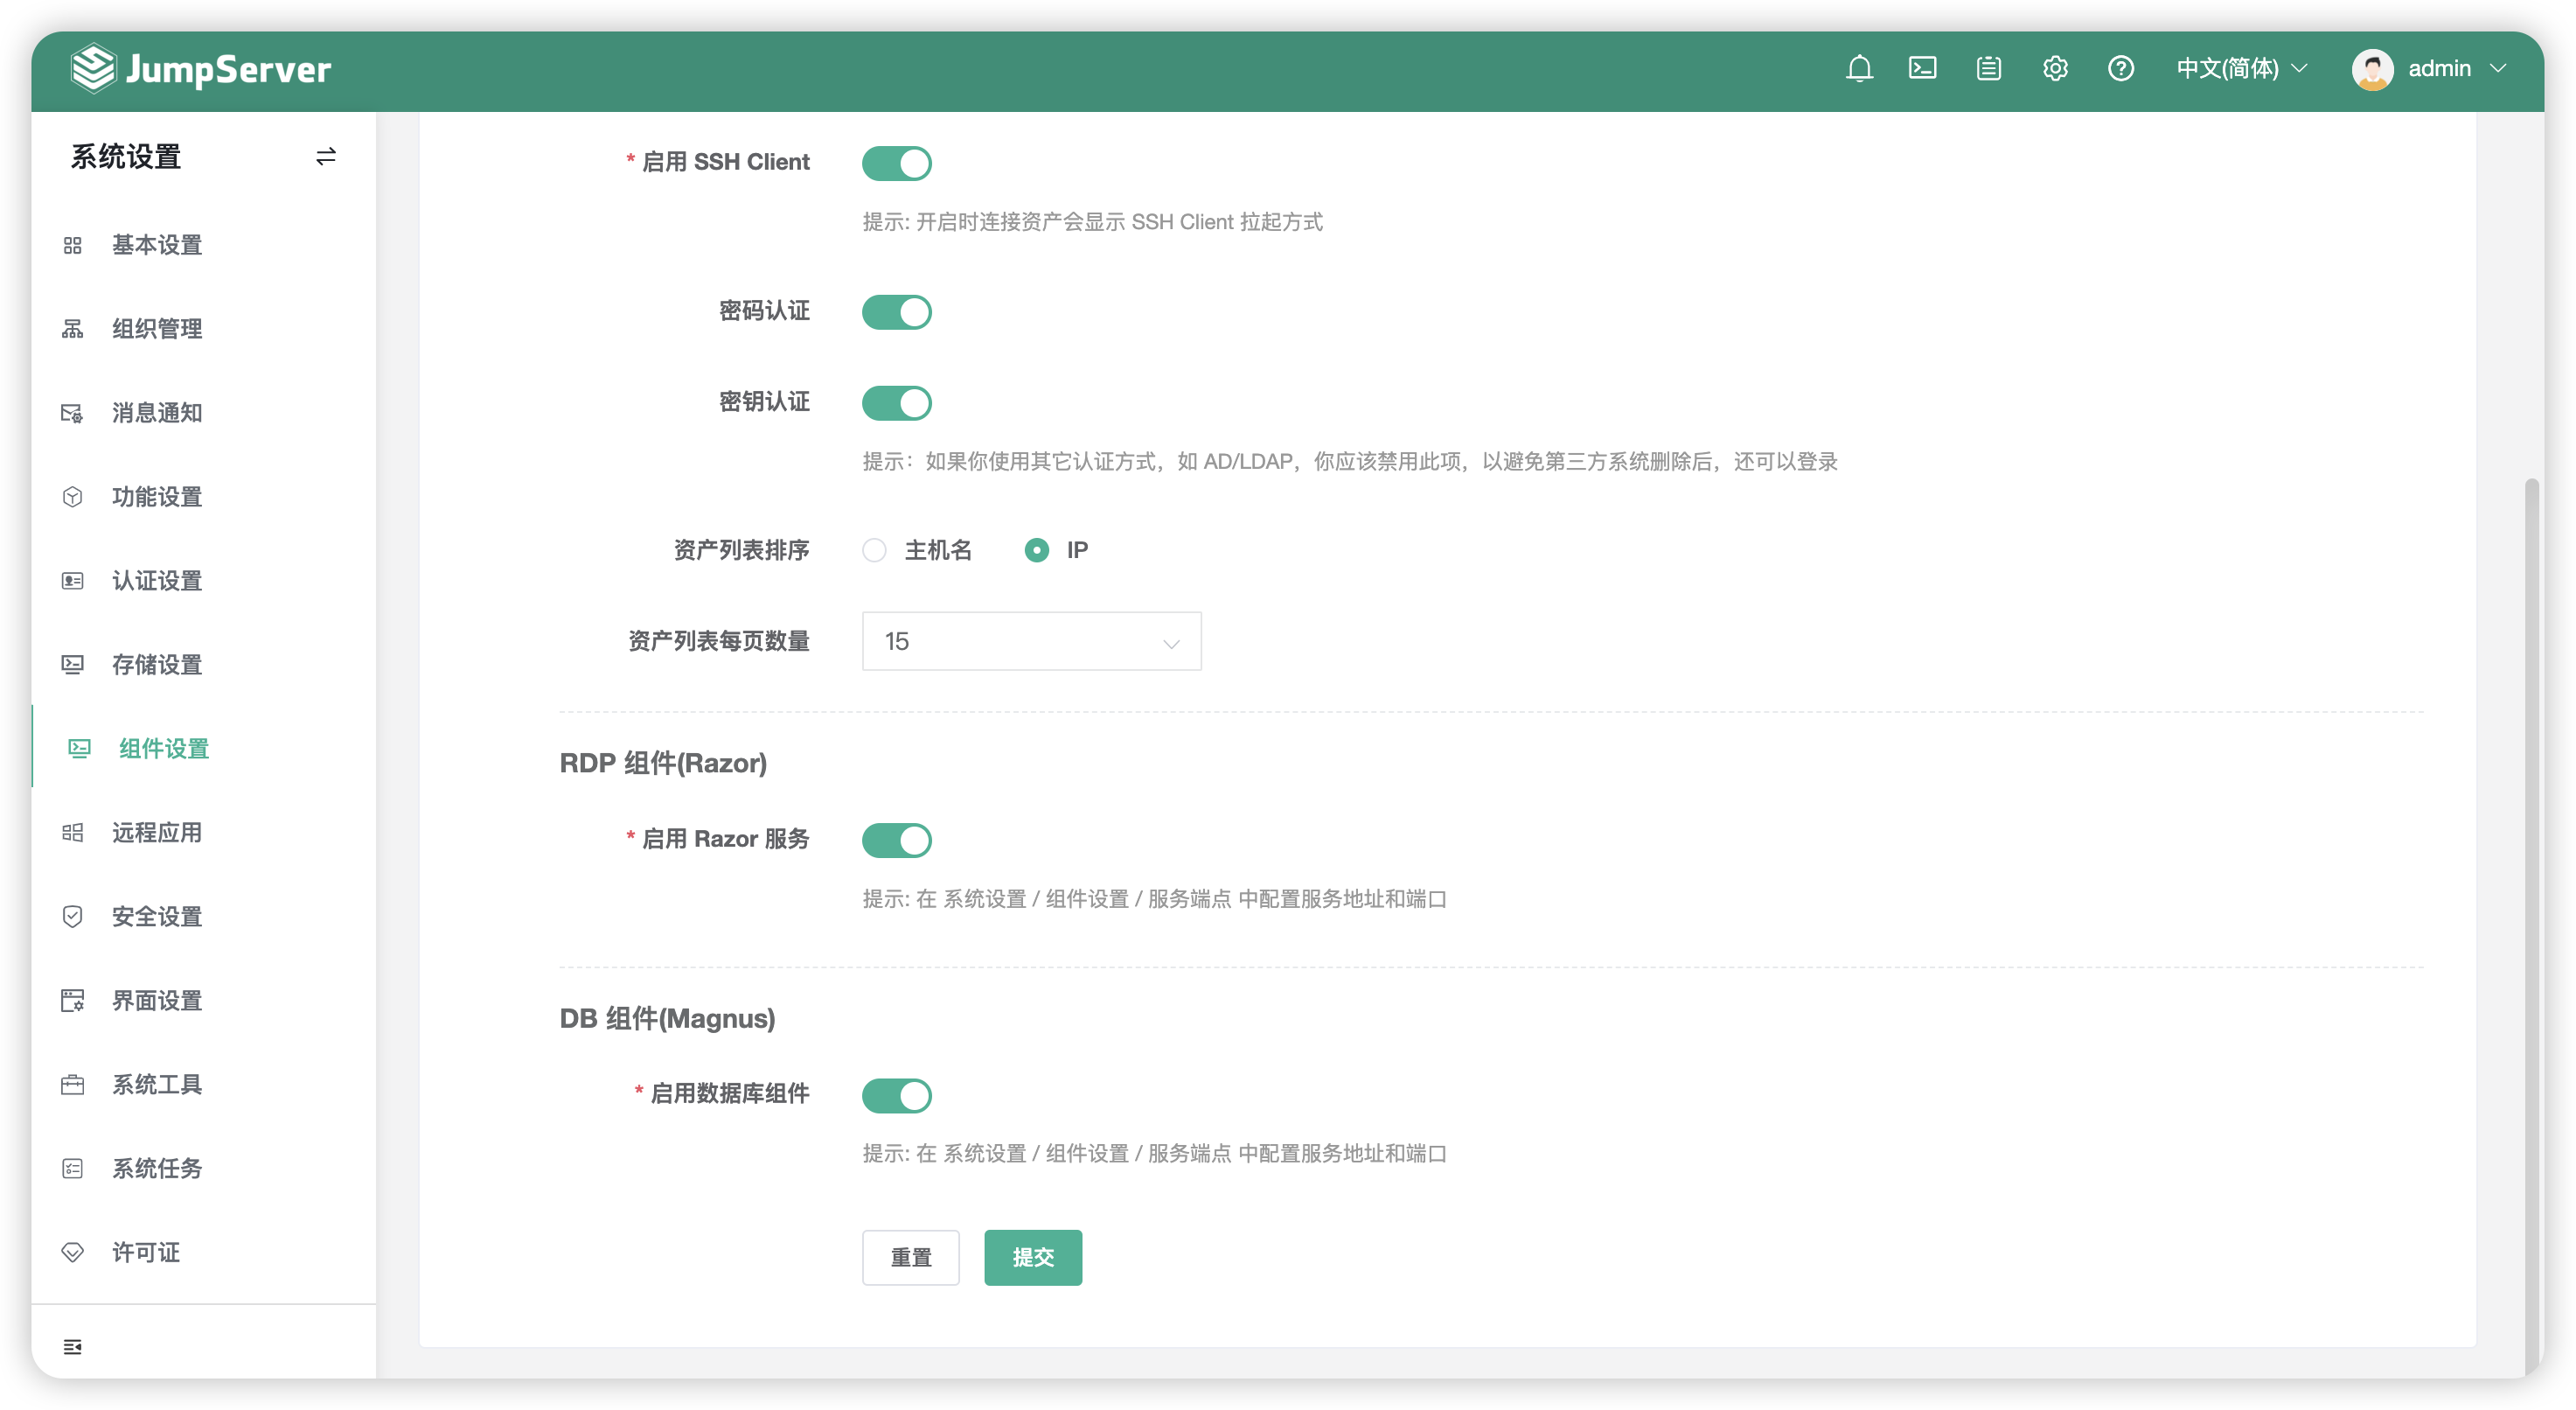Click the JumpServer logo
The width and height of the screenshot is (2576, 1410).
[x=200, y=69]
